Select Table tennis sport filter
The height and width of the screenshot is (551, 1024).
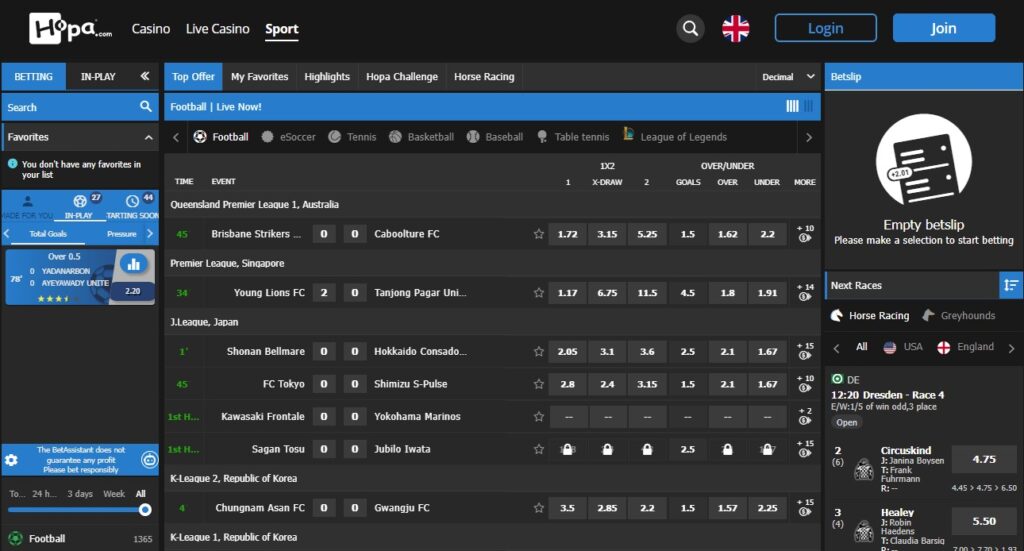(x=573, y=137)
